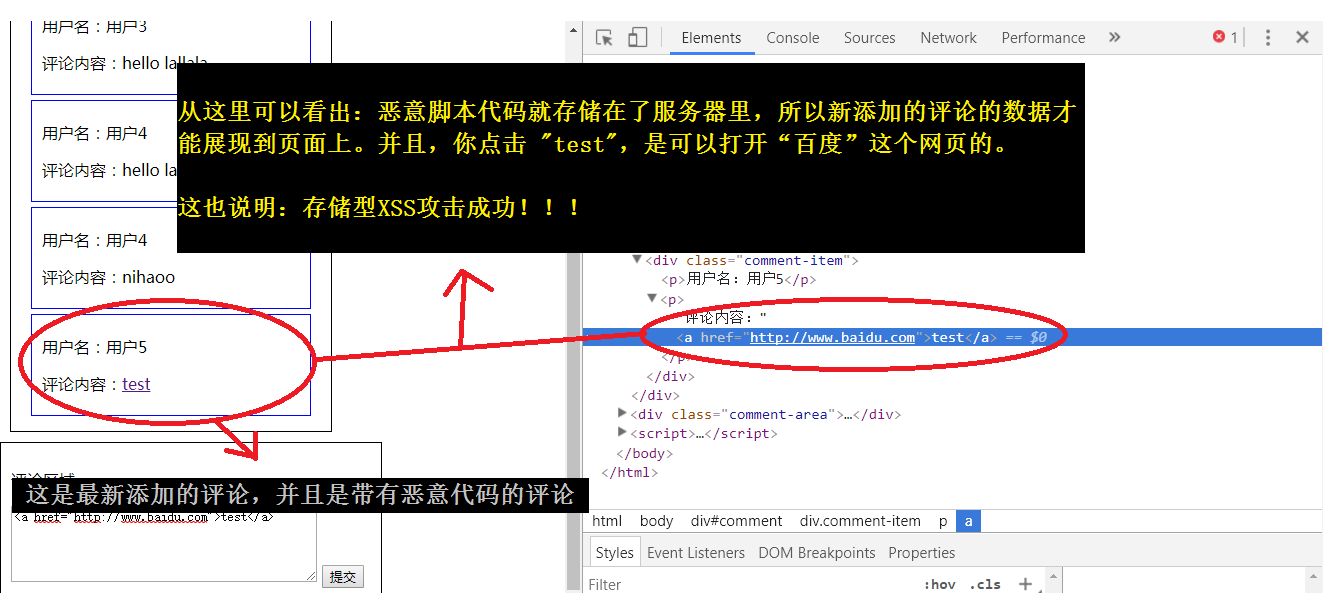Image resolution: width=1323 pixels, height=593 pixels.
Task: Expand the script element node
Action: click(x=623, y=433)
